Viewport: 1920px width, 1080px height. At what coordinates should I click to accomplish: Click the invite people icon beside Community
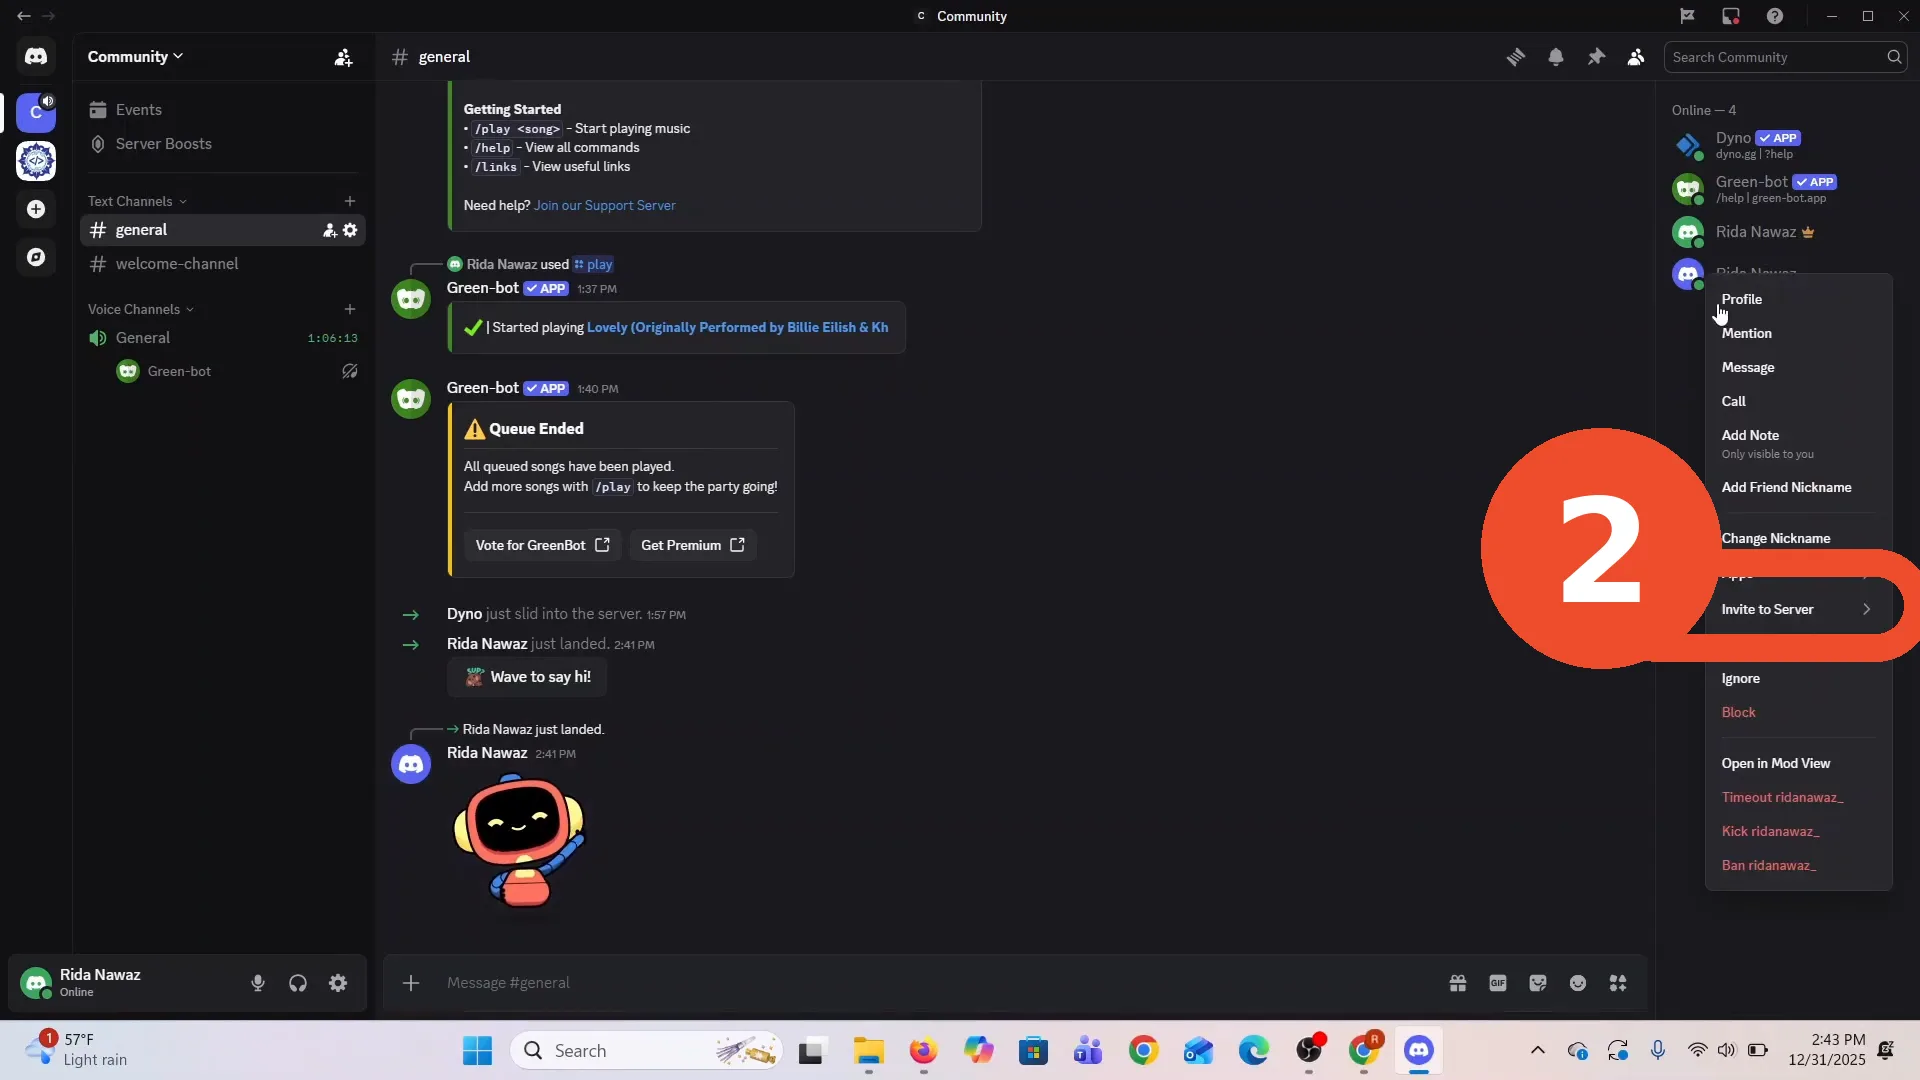tap(343, 57)
